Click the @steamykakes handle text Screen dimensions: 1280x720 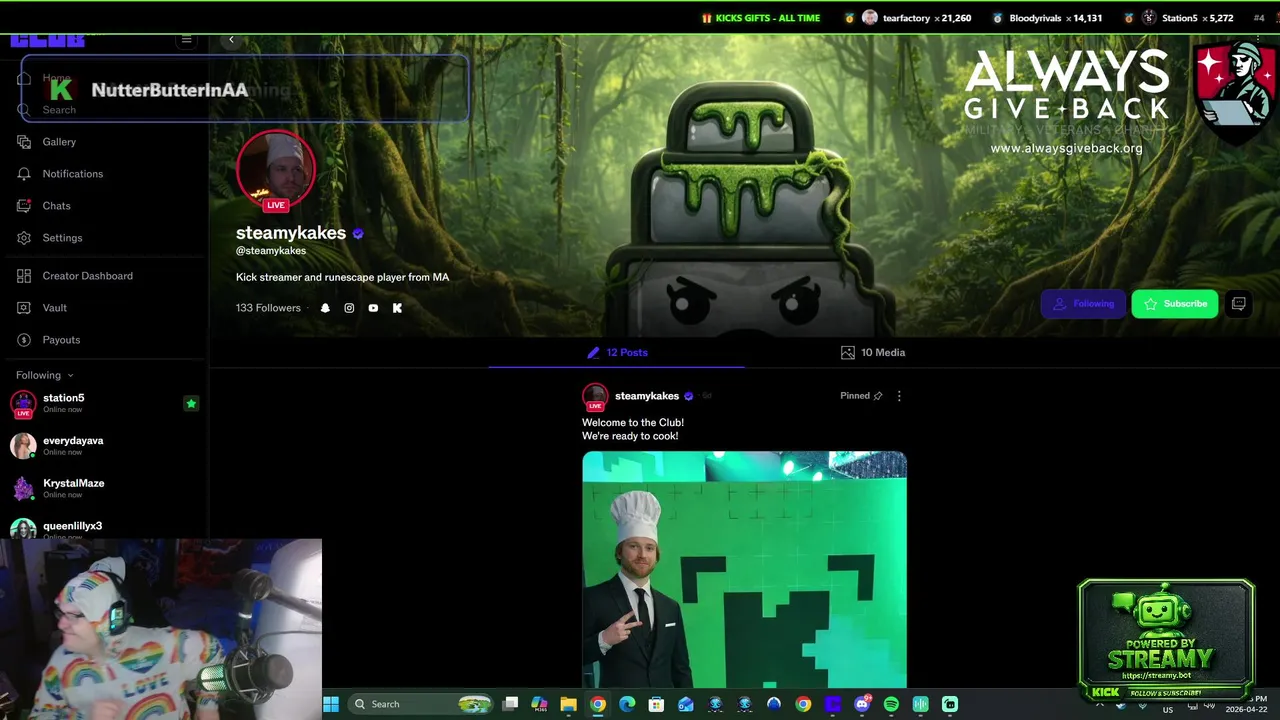tap(271, 251)
